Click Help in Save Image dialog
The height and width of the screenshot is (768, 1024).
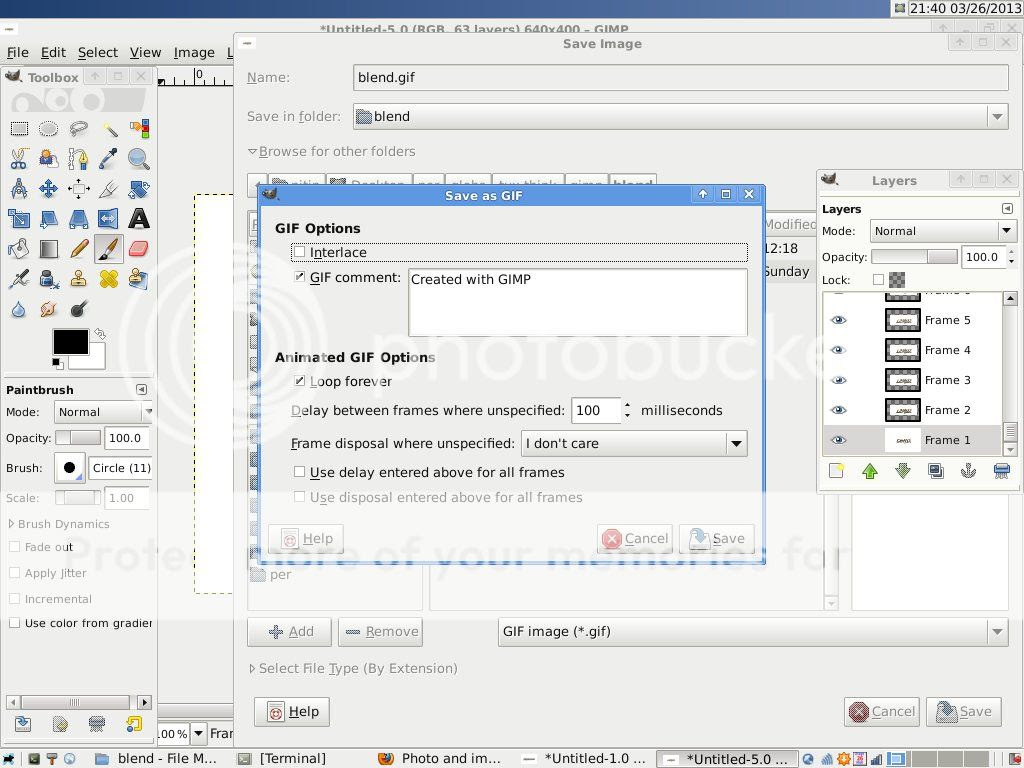coord(292,711)
